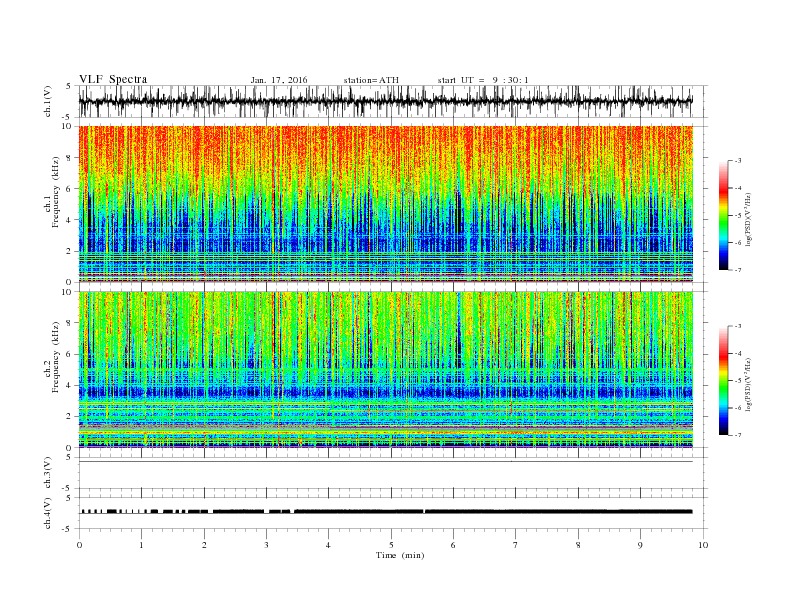Click the ch.4 black signal band
Viewport: 792px width, 612px height.
coord(386,512)
